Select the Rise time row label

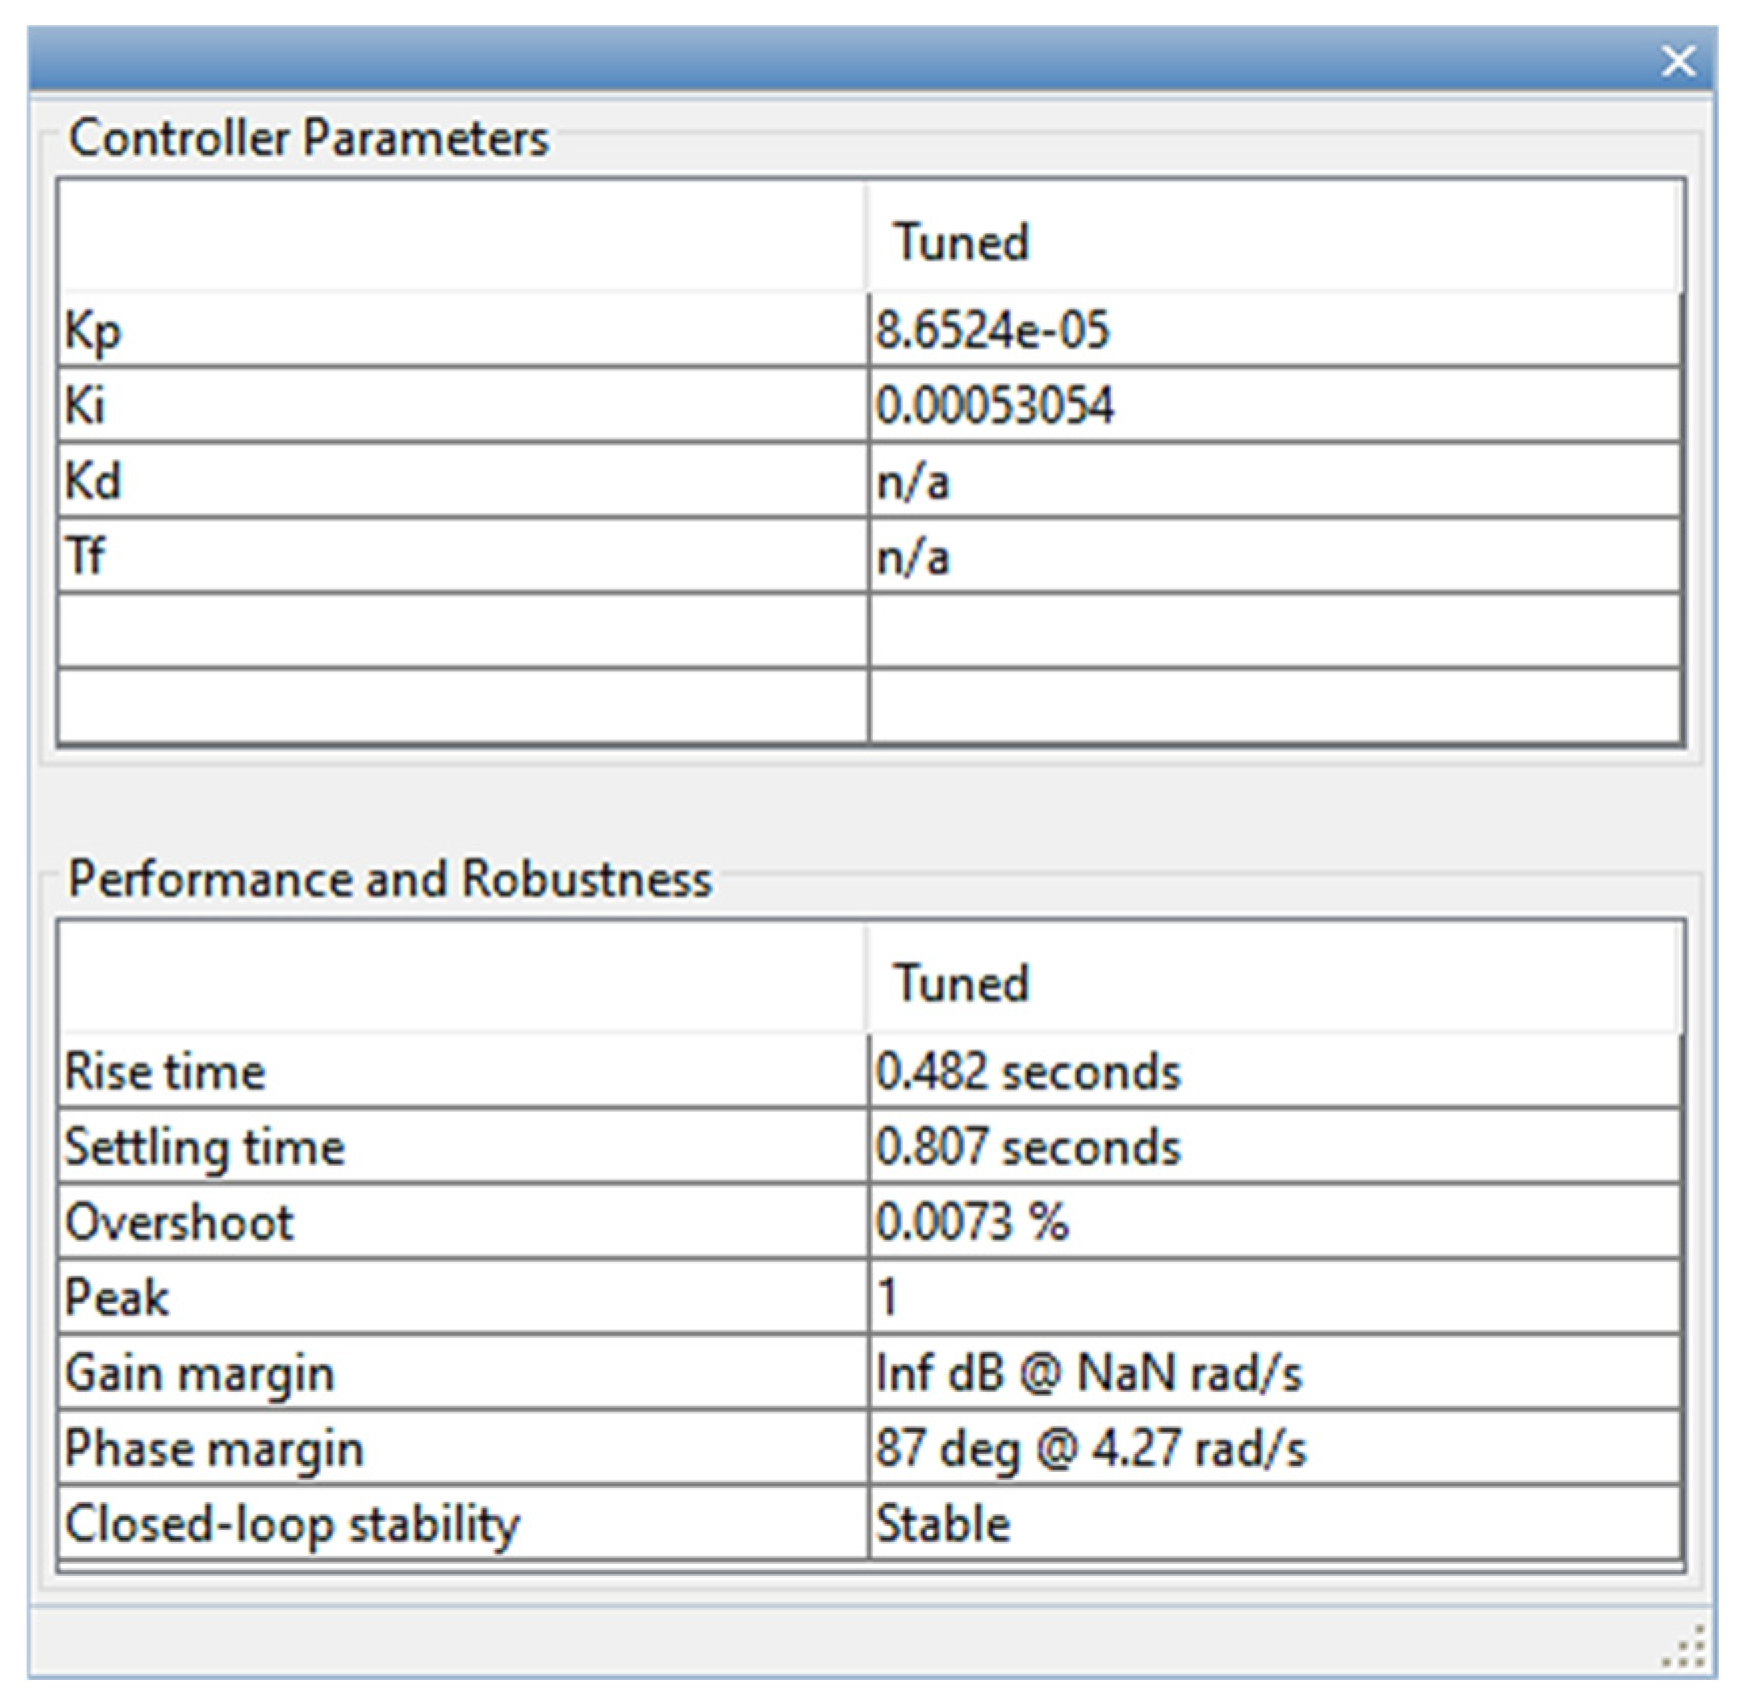(165, 1072)
